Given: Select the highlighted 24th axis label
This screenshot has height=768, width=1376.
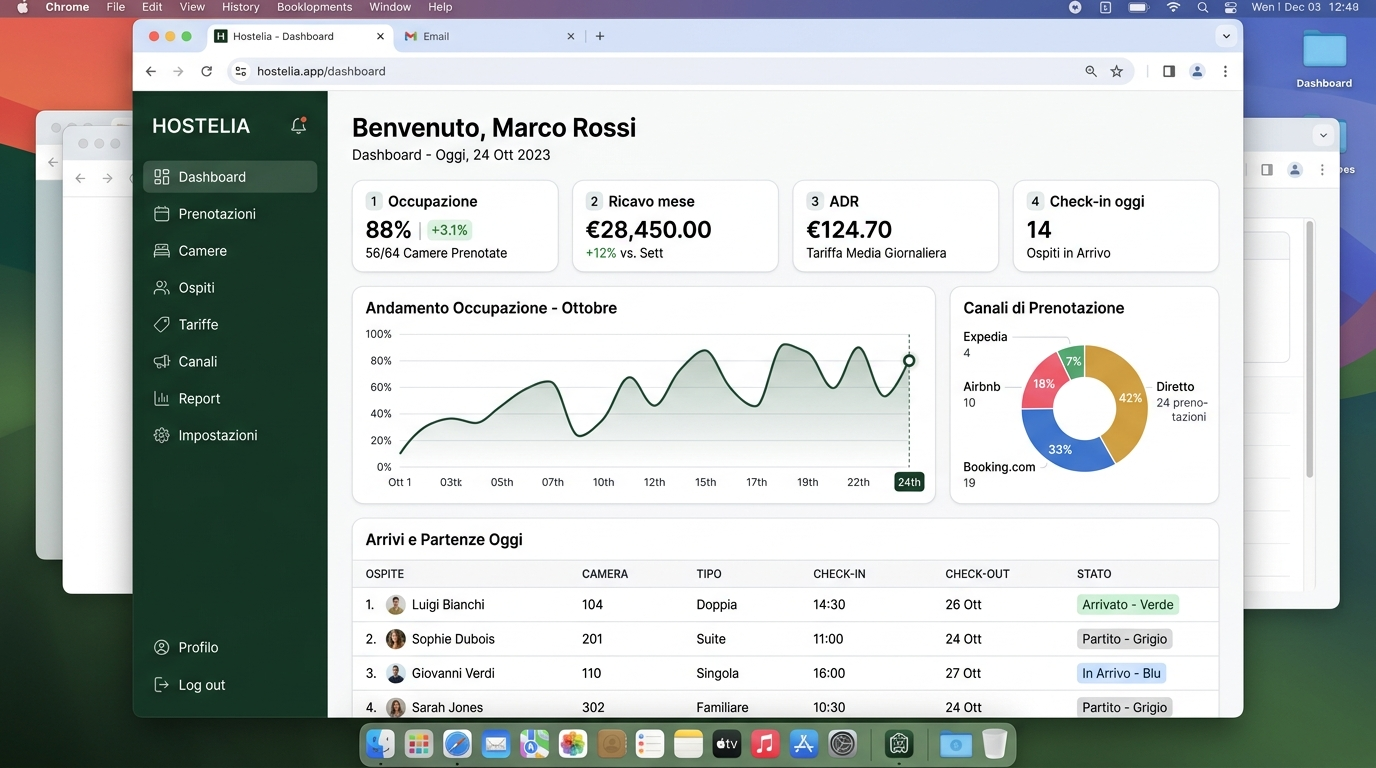Looking at the screenshot, I should 909,482.
